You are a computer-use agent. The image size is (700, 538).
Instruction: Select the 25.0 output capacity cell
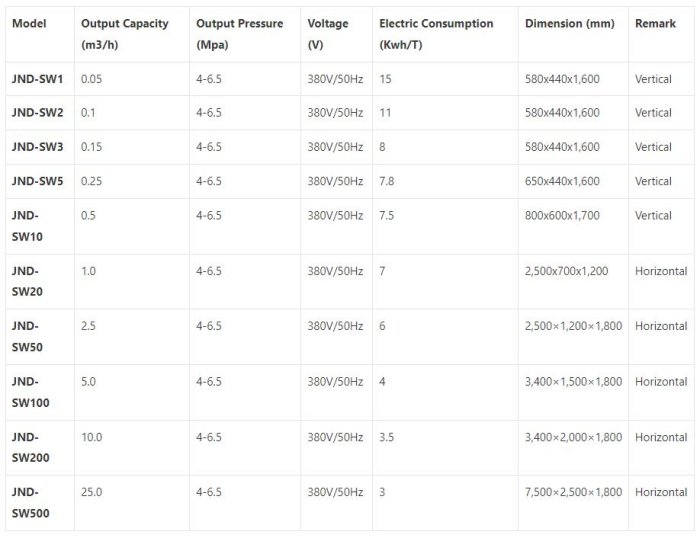[x=91, y=492]
